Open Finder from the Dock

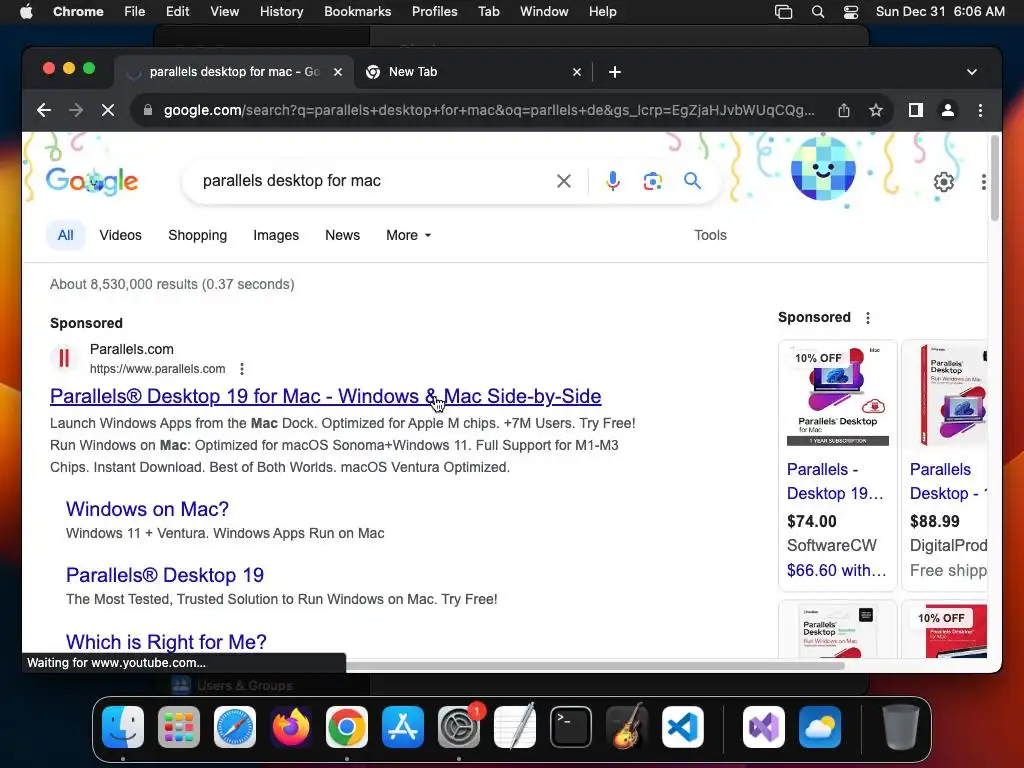123,727
